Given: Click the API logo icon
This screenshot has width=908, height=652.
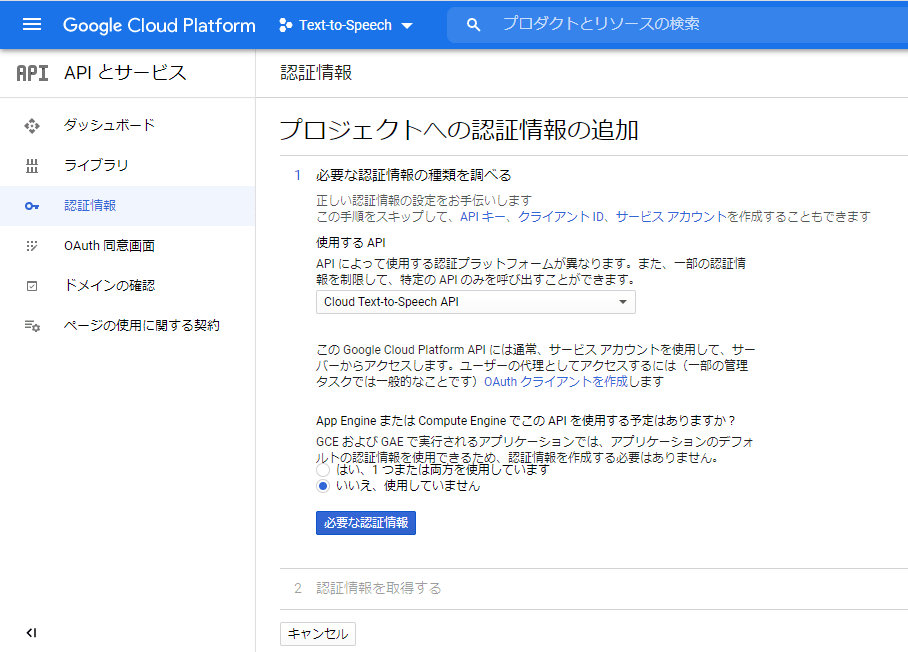Looking at the screenshot, I should click(x=32, y=73).
